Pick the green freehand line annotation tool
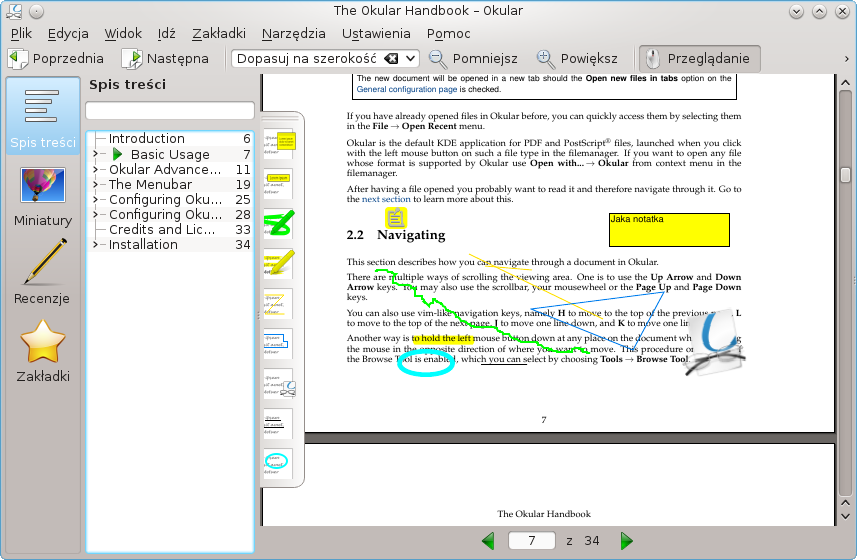Viewport: 857px width, 560px height. pos(278,221)
